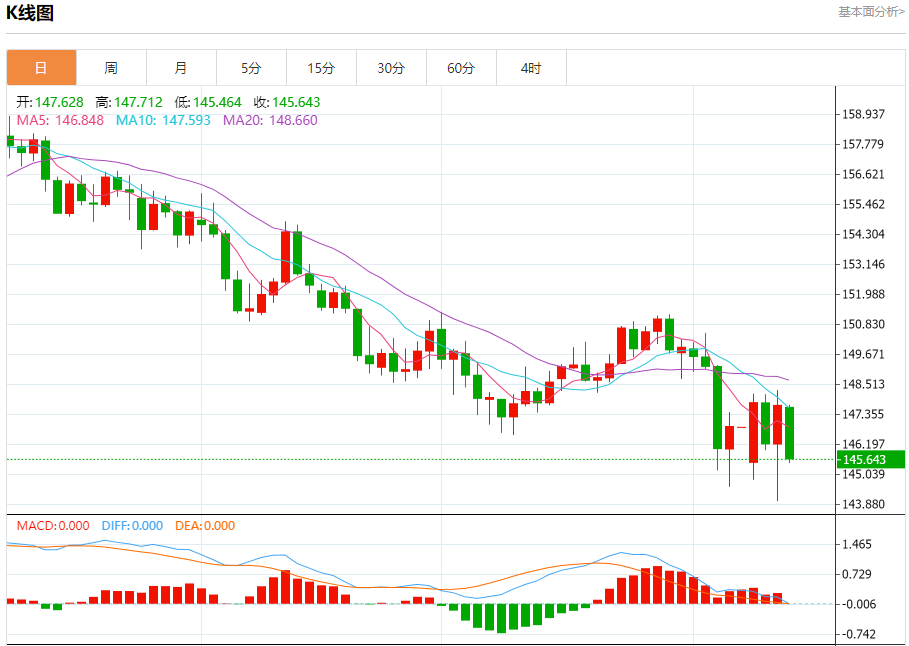
Task: Click the 1.465 MACD axis label
Action: point(857,544)
